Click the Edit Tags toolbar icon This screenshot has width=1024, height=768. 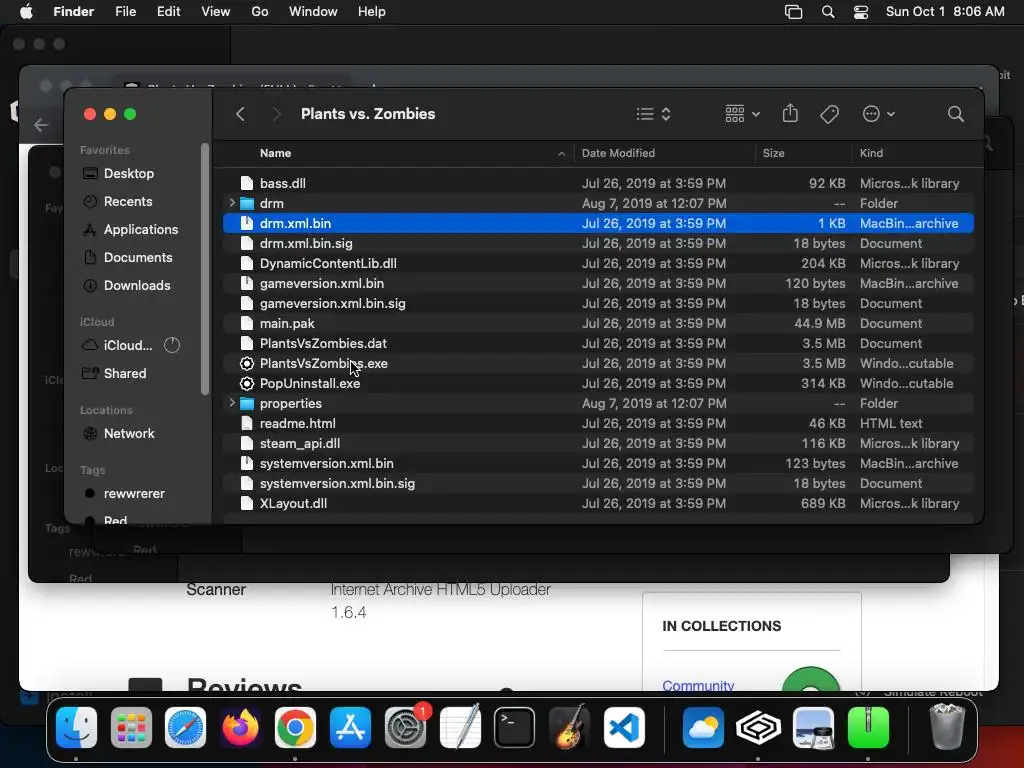(x=829, y=114)
